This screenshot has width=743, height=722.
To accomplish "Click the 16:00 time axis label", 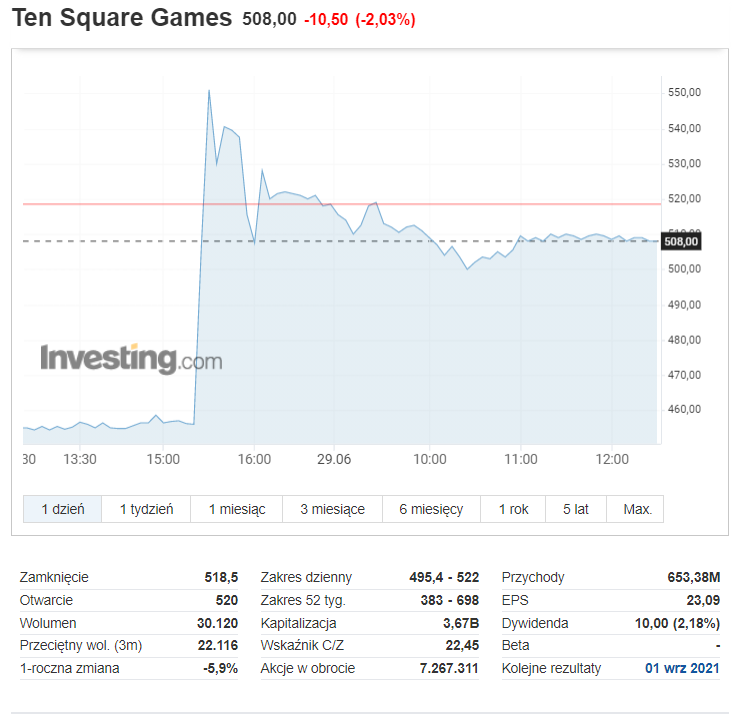I will click(254, 459).
